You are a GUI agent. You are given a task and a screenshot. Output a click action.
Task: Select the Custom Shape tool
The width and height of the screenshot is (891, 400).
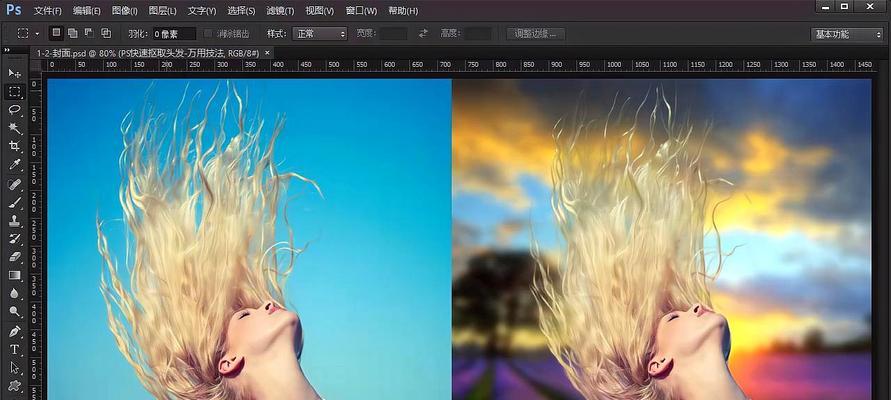(x=15, y=385)
